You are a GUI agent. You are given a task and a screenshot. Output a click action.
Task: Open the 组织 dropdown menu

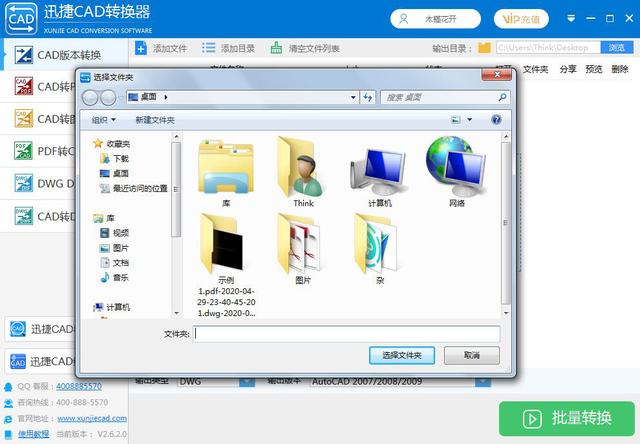[x=104, y=120]
